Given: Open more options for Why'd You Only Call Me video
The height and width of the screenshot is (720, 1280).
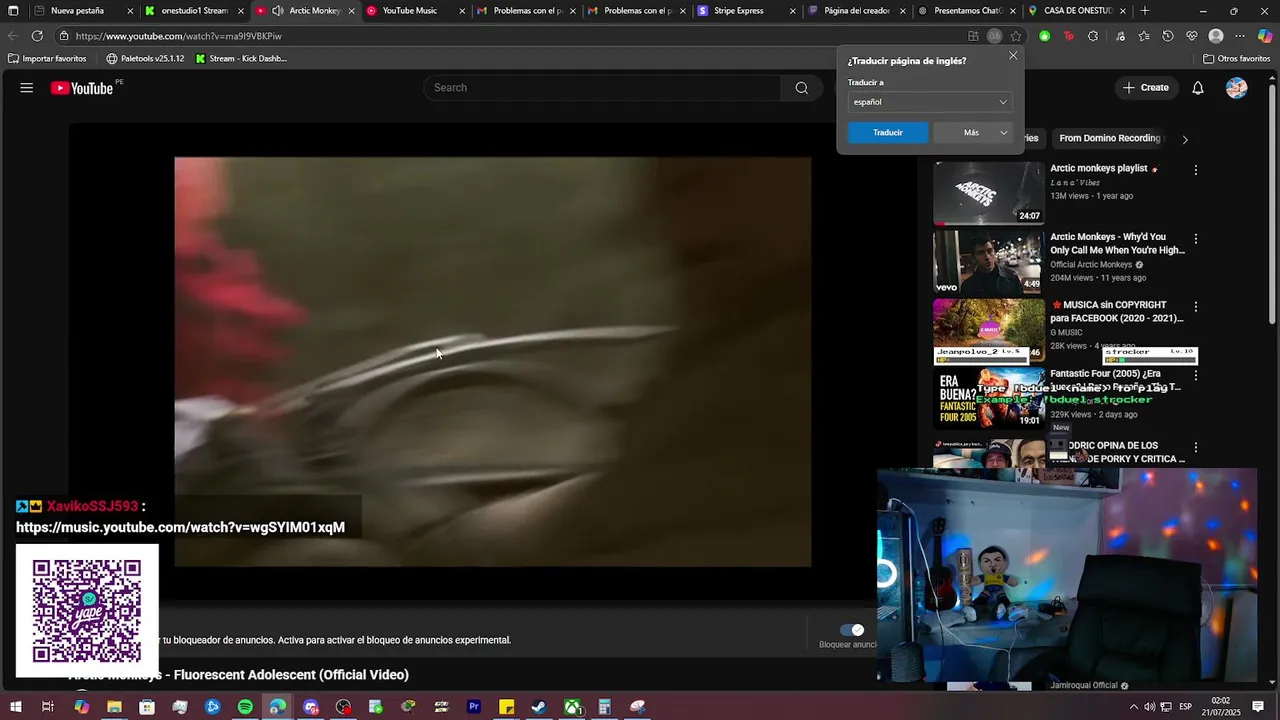Looking at the screenshot, I should tap(1195, 239).
